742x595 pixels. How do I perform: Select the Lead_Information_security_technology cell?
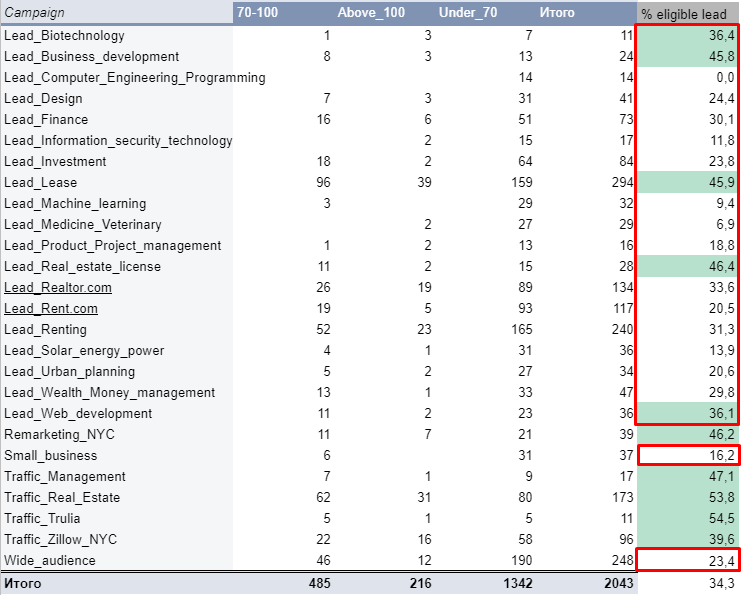[x=118, y=141]
